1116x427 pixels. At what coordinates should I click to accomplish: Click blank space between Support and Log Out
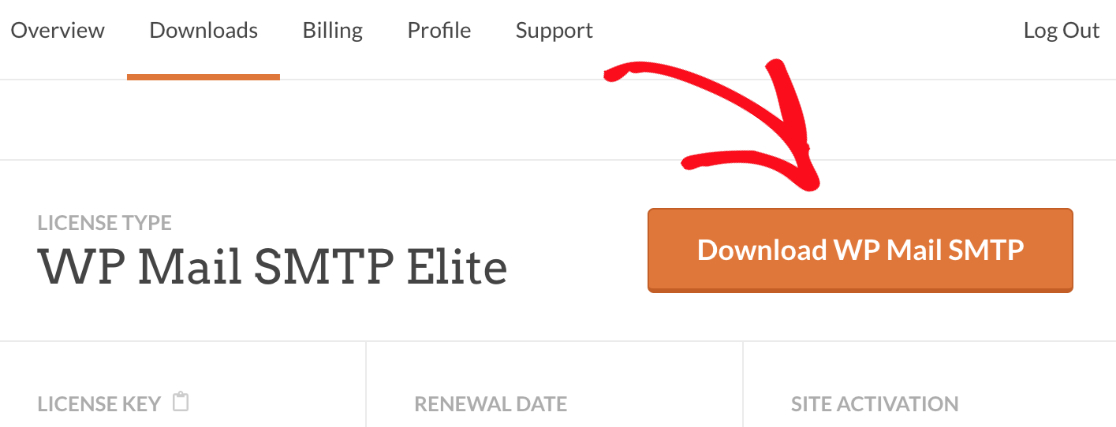click(808, 31)
